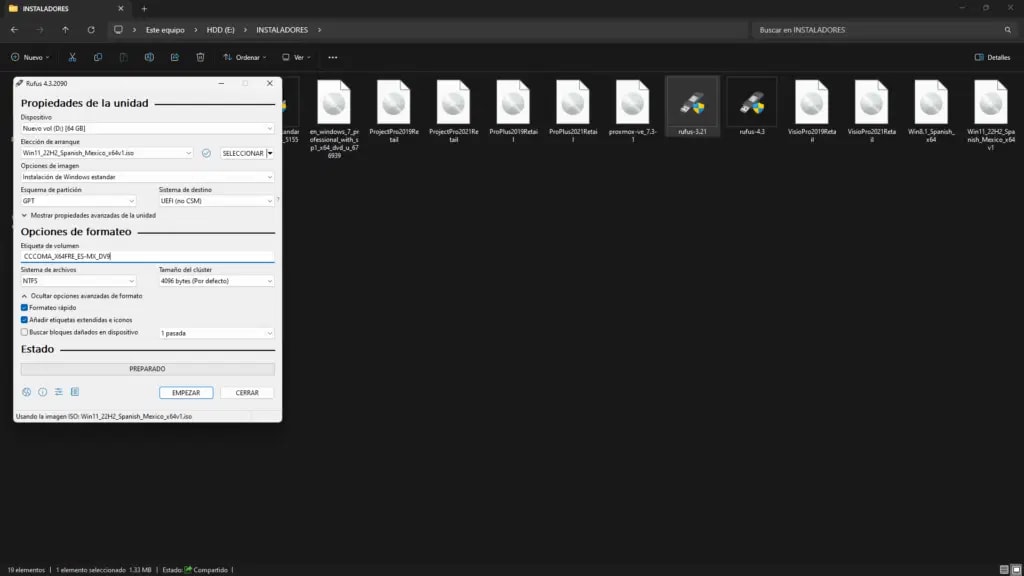Screen dimensions: 1024x576
Task: Click the PREPARADO progress bar
Action: [x=147, y=369]
